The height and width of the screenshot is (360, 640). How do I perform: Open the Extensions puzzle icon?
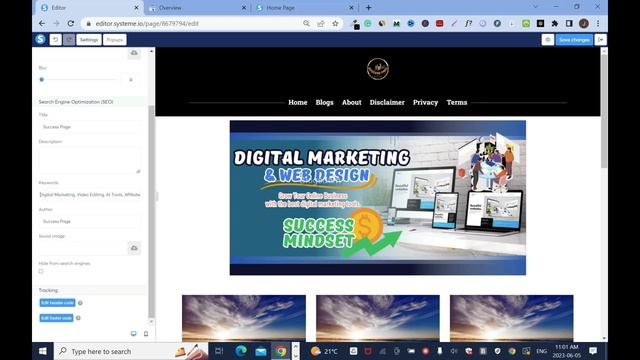[x=555, y=24]
